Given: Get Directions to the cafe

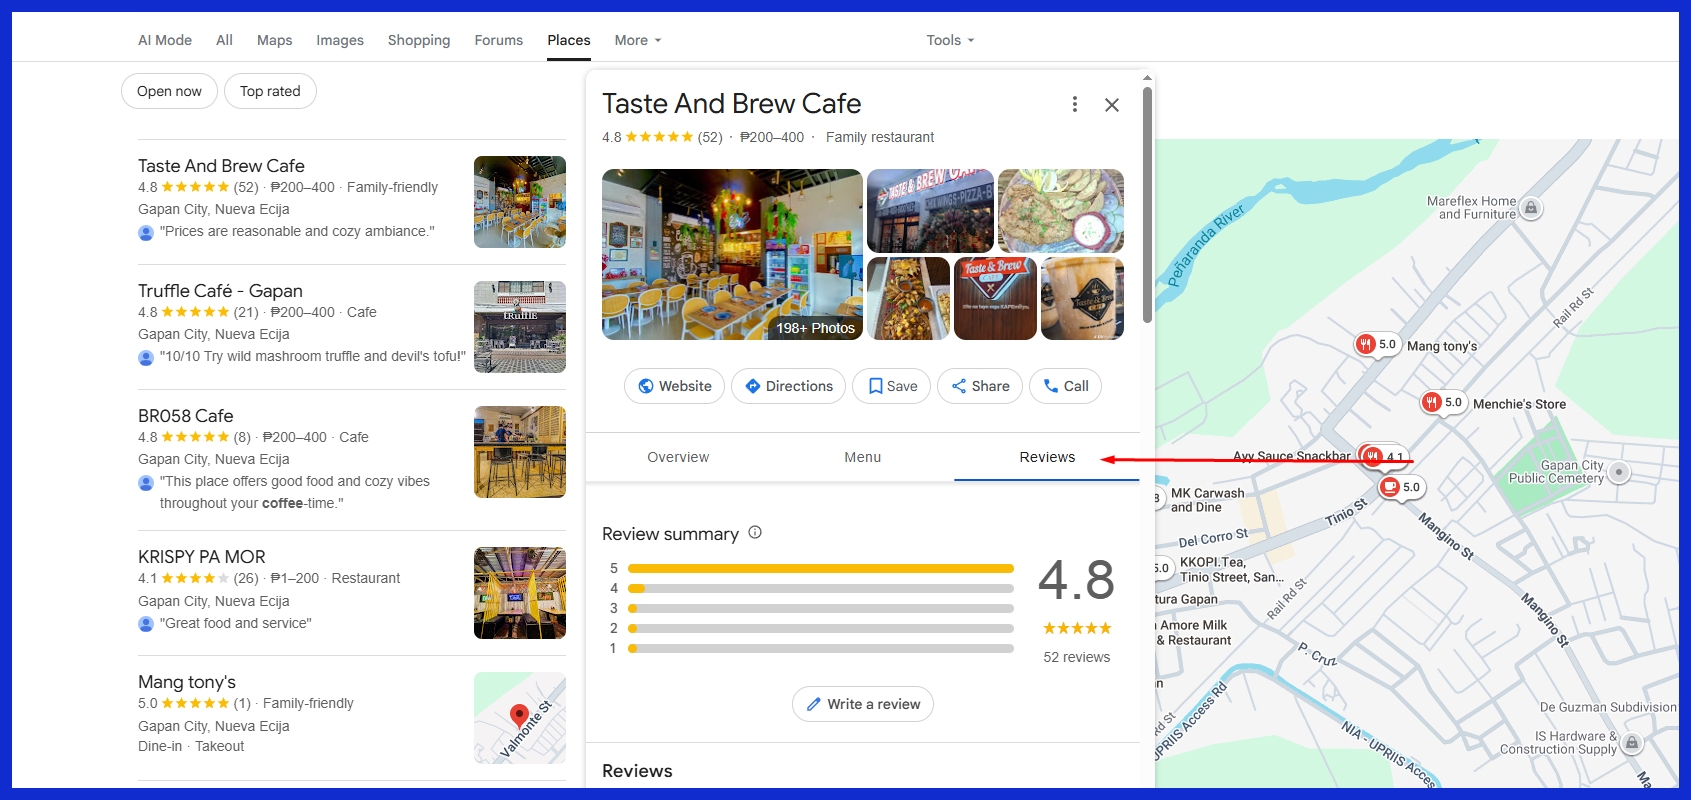Looking at the screenshot, I should 788,386.
